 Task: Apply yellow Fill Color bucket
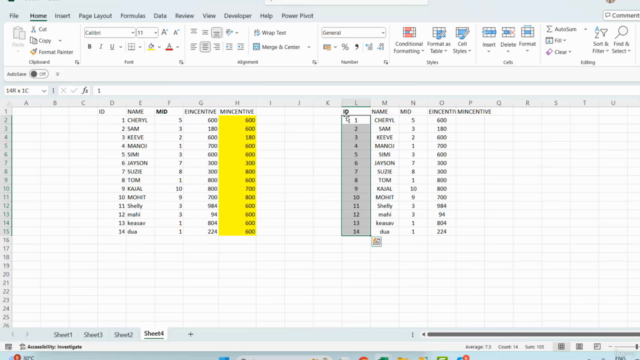[151, 47]
